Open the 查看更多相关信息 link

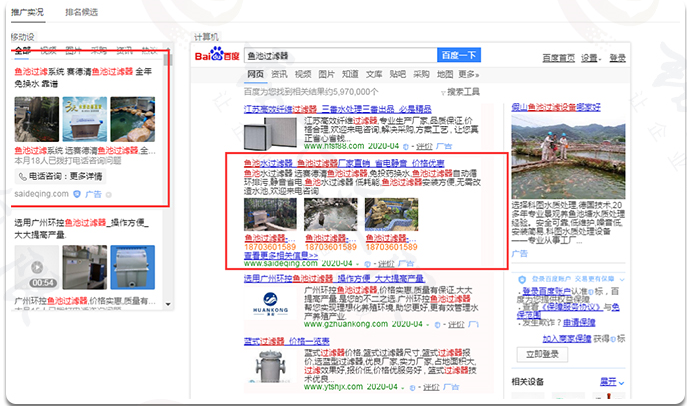(x=281, y=255)
